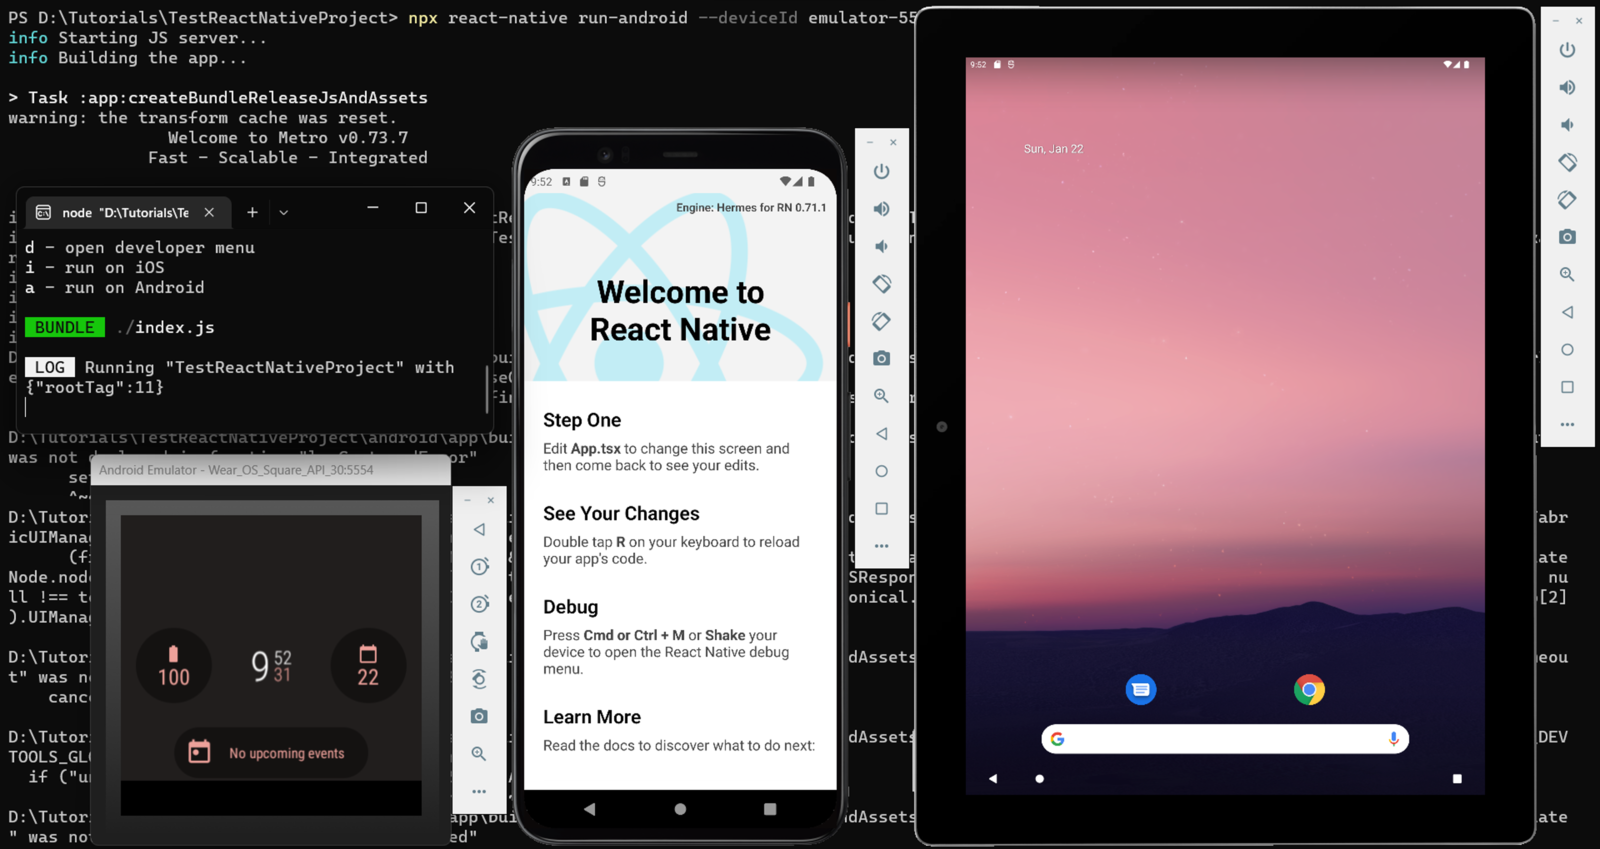
Task: Tap Home on phone screen navigation bar
Action: [680, 809]
